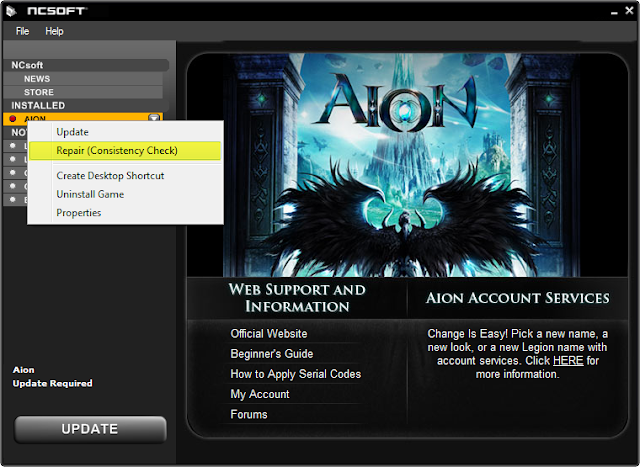
Task: Select Create Desktop Shortcut
Action: point(125,176)
